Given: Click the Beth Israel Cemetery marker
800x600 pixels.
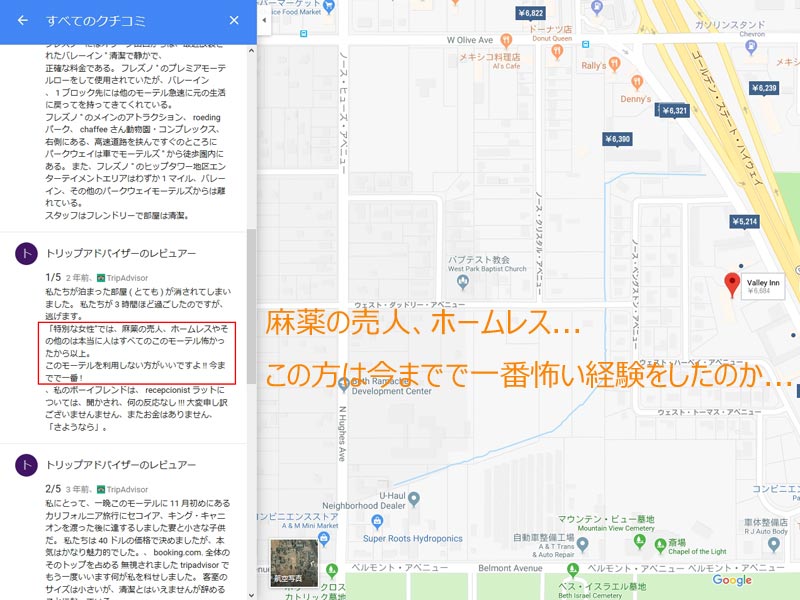Looking at the screenshot, I should click(572, 569).
